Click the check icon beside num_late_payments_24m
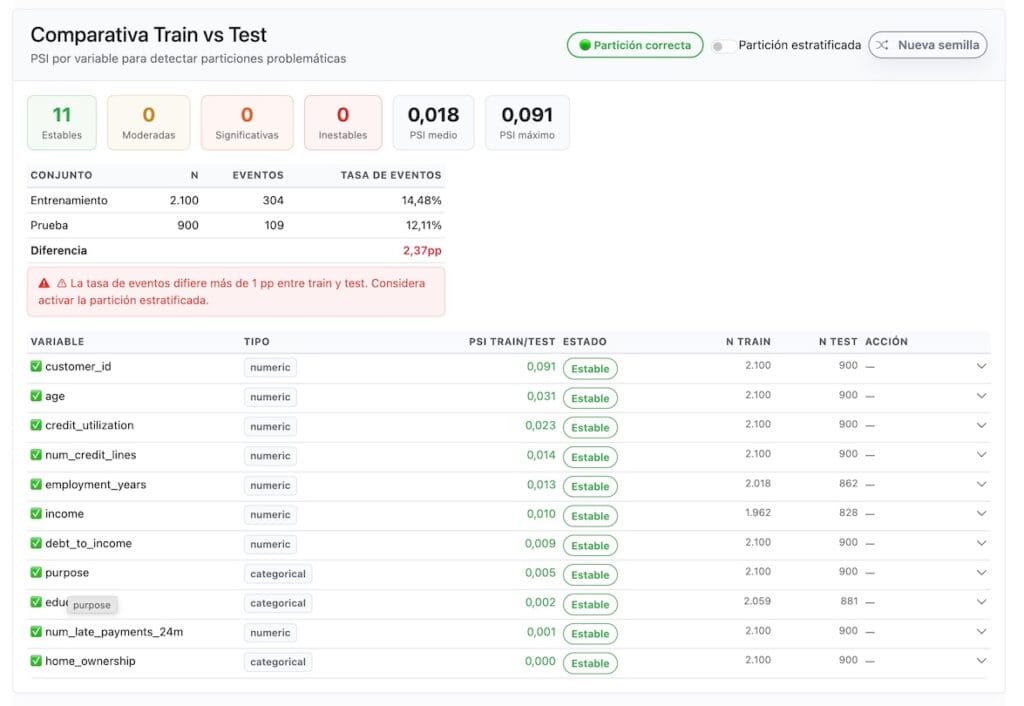This screenshot has height=706, width=1024. [x=36, y=632]
